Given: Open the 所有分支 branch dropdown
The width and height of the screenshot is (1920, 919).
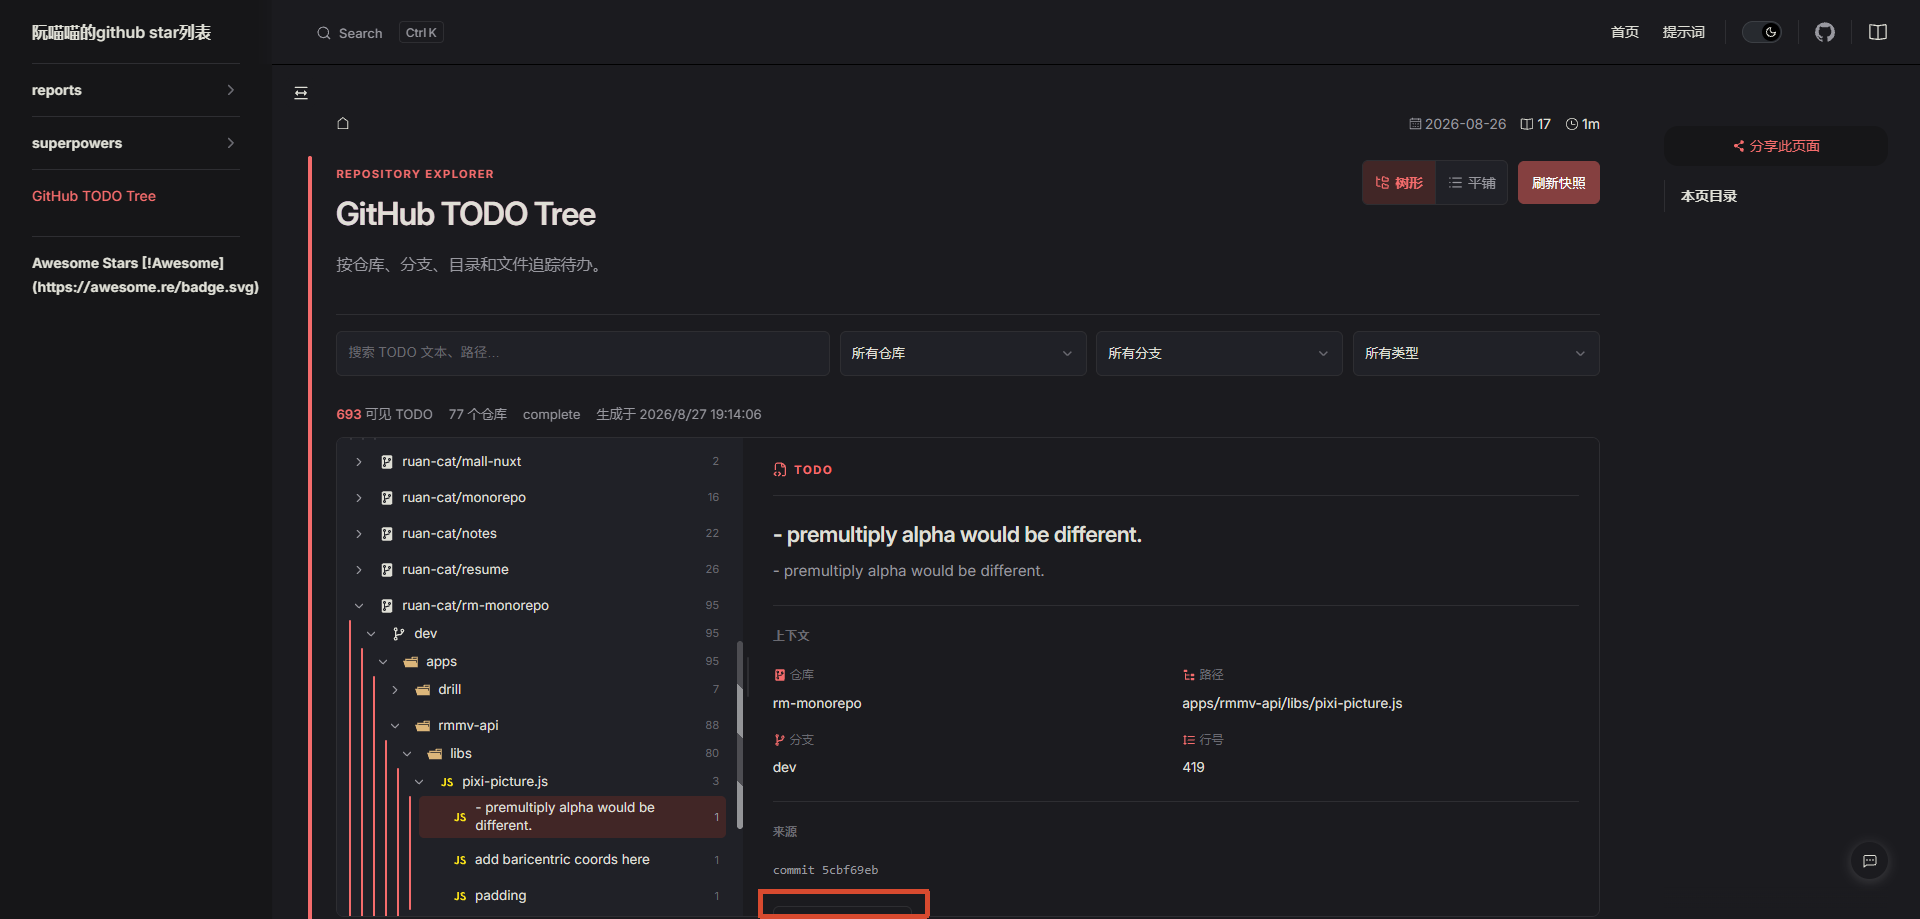Looking at the screenshot, I should pyautogui.click(x=1219, y=353).
